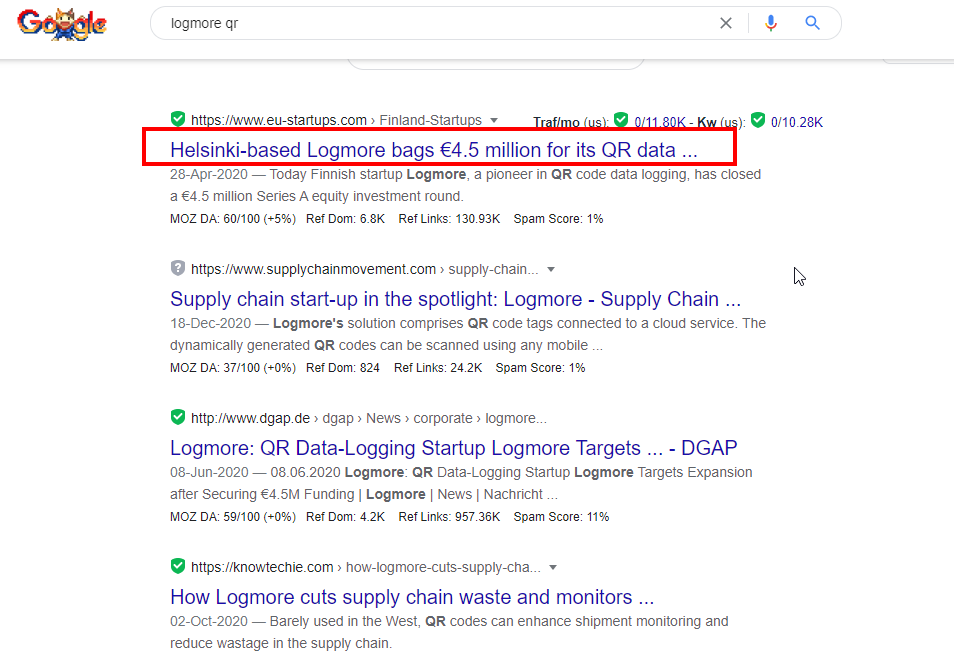Click green shield icon beside knowtechie.com URL

tap(178, 566)
